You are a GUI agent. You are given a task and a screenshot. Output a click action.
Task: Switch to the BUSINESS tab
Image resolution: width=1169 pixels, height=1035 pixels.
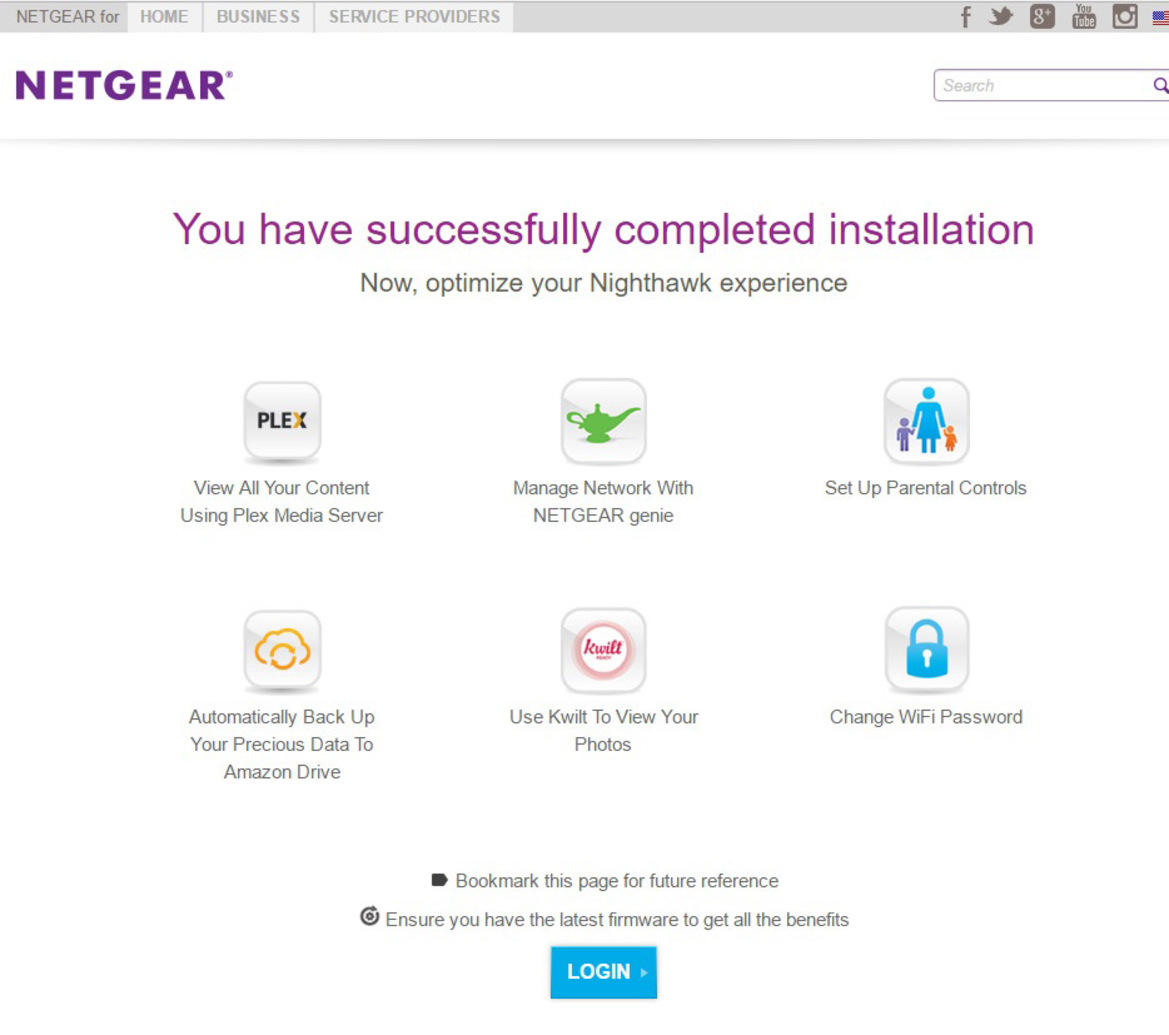click(258, 16)
